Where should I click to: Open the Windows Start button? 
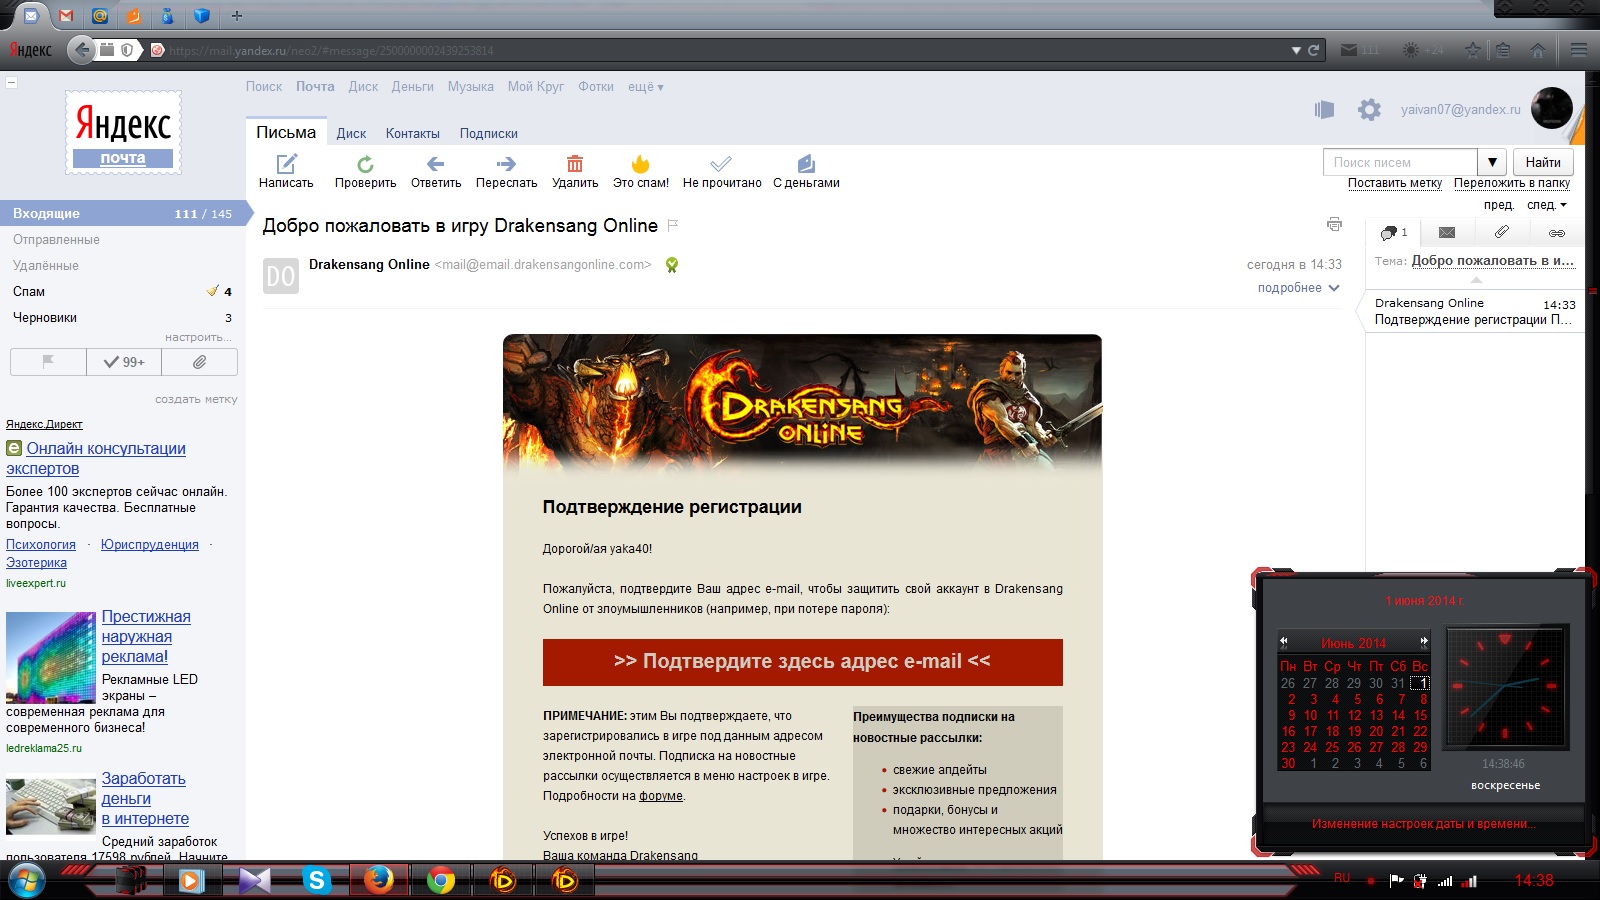click(26, 880)
